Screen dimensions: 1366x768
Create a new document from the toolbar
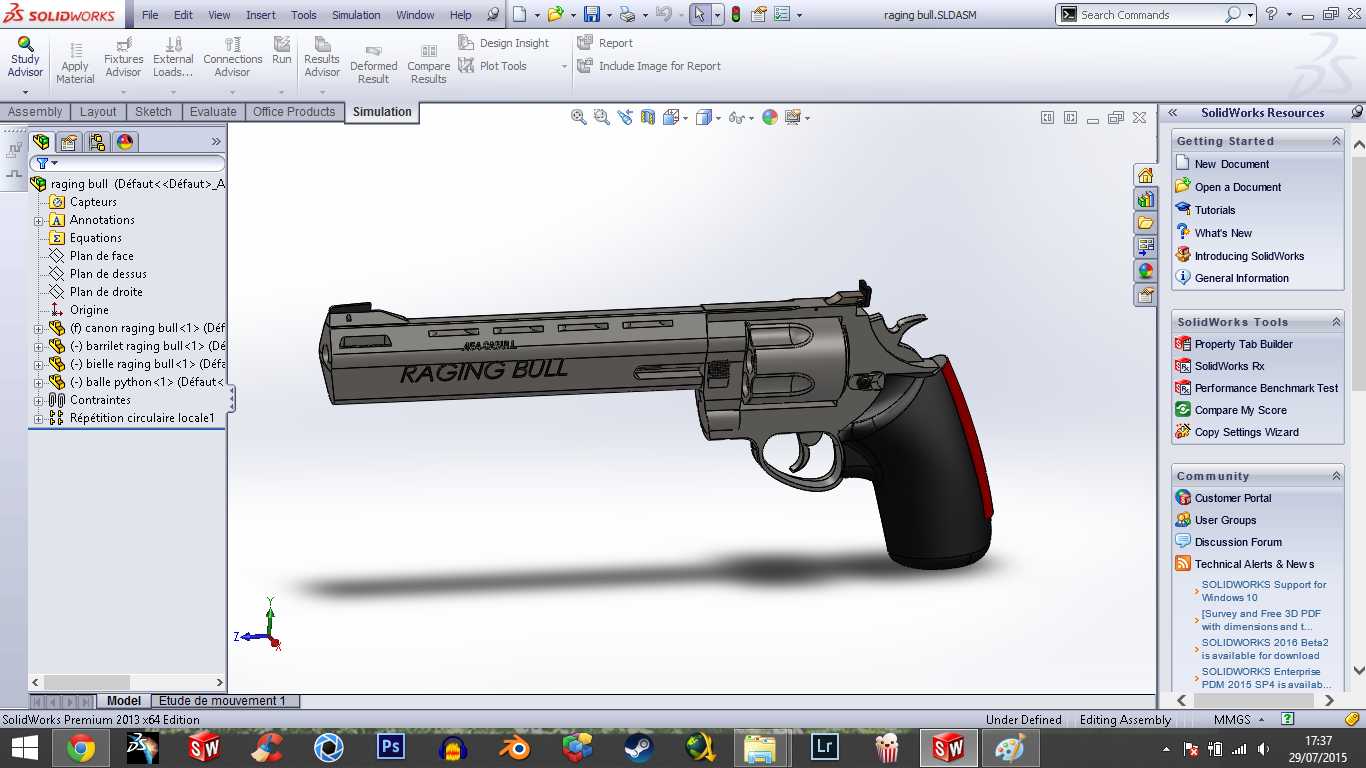(519, 15)
